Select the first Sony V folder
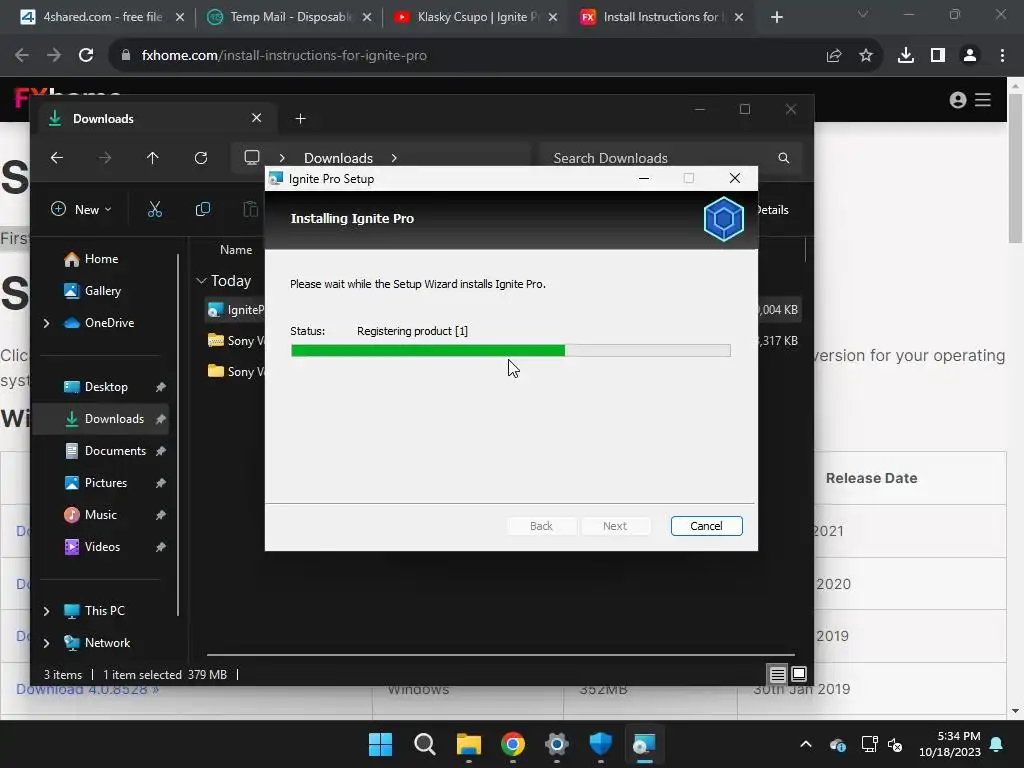The height and width of the screenshot is (768, 1024). coord(236,340)
